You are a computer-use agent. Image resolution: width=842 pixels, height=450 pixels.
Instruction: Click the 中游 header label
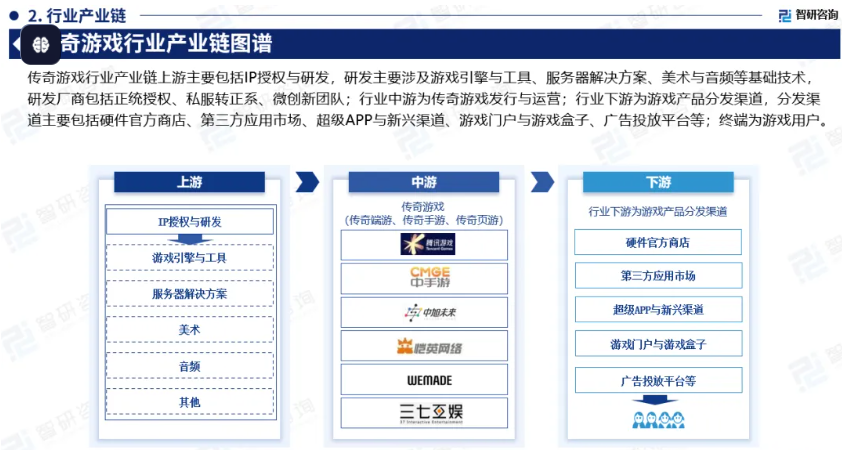pos(424,182)
